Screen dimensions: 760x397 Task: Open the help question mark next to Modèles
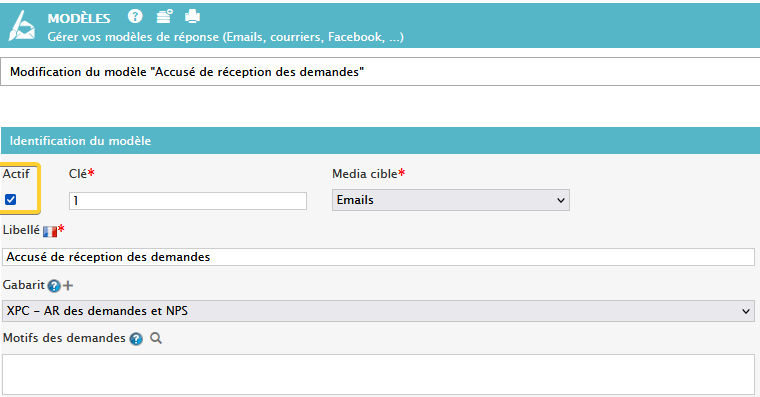click(x=135, y=16)
